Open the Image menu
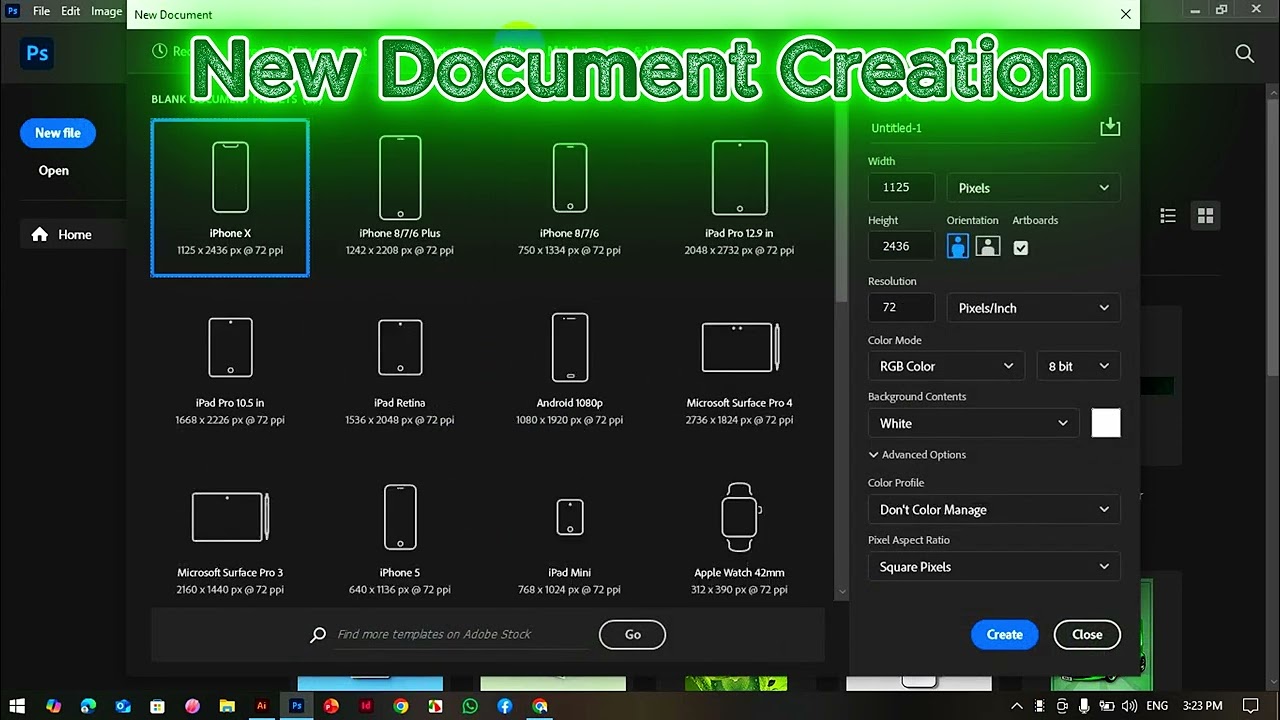 click(x=106, y=11)
